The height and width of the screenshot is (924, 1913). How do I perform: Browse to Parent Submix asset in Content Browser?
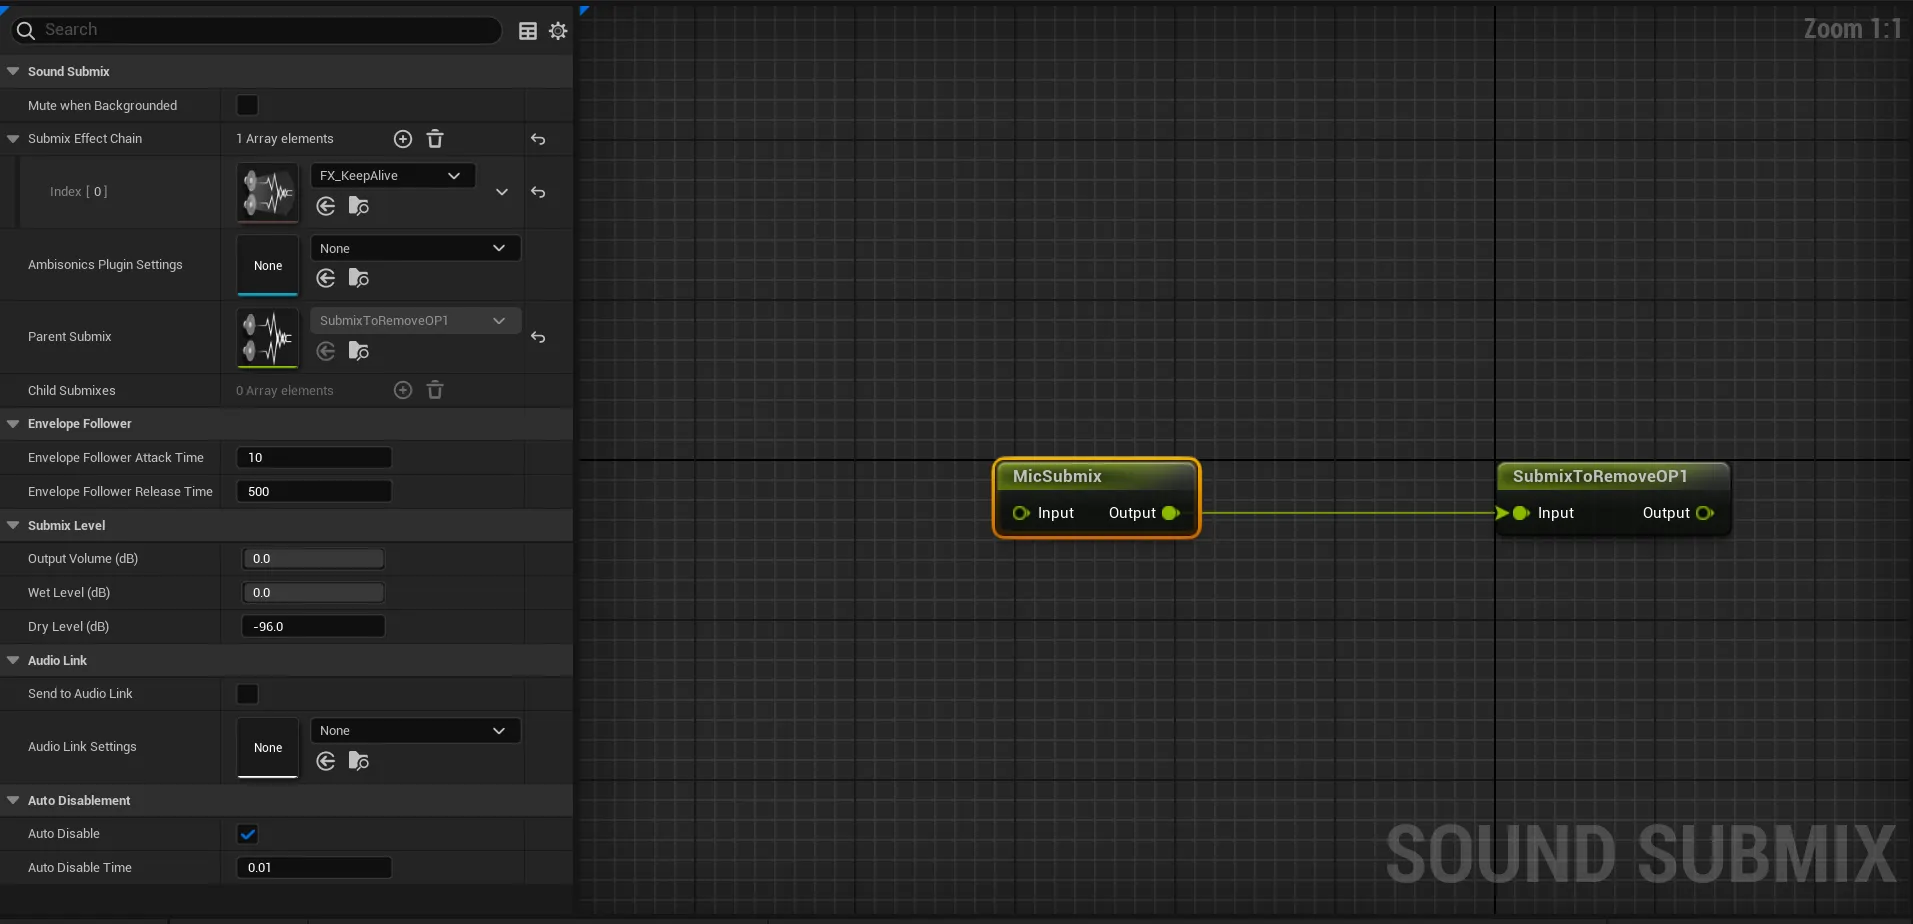(359, 350)
